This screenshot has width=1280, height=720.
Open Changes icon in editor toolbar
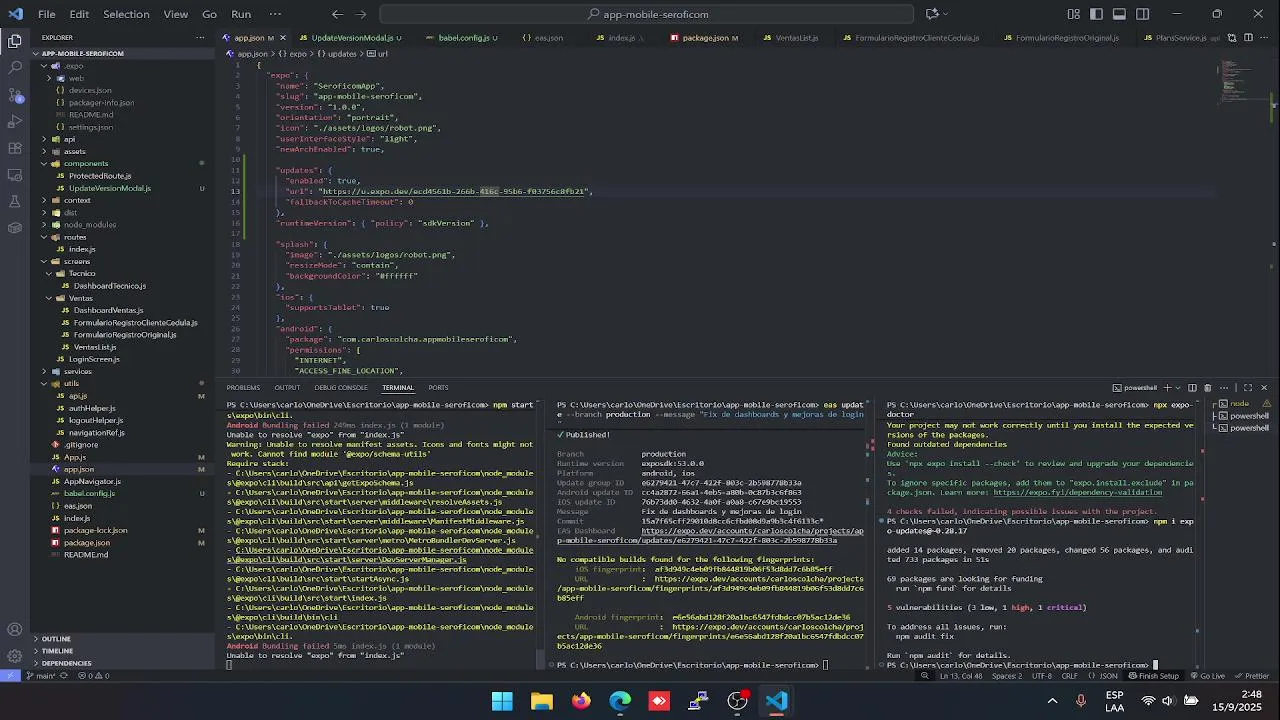(x=1231, y=38)
